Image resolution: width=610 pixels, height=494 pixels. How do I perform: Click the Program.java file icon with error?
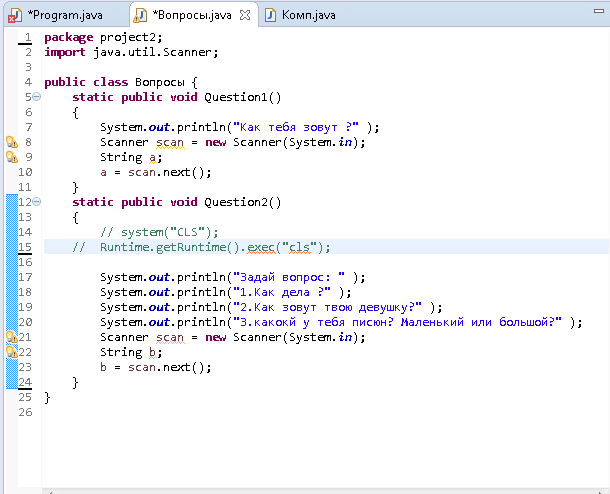click(15, 16)
